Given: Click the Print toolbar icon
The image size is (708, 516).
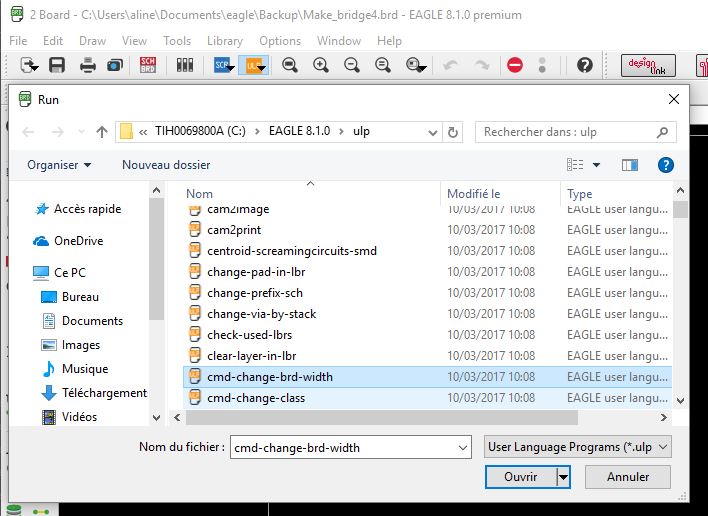Looking at the screenshot, I should pos(88,65).
